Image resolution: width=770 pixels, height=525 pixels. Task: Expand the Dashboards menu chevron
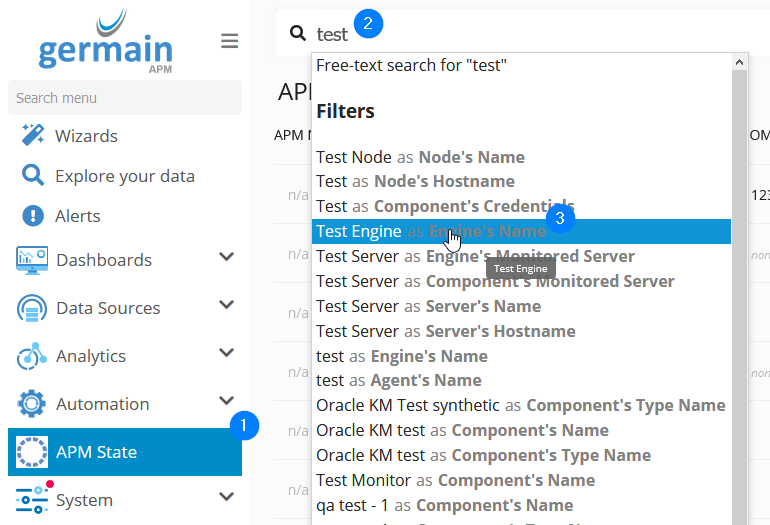[226, 258]
